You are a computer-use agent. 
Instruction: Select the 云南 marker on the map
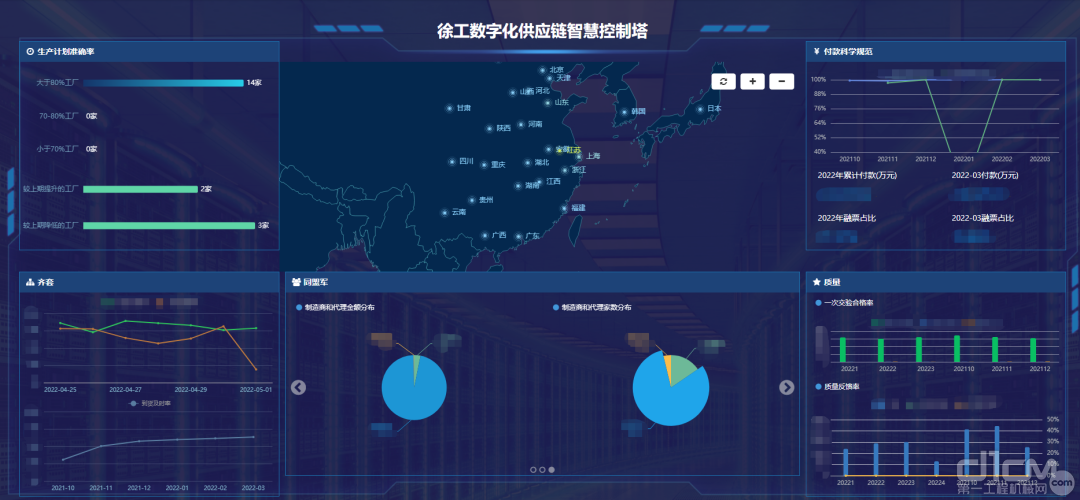445,213
